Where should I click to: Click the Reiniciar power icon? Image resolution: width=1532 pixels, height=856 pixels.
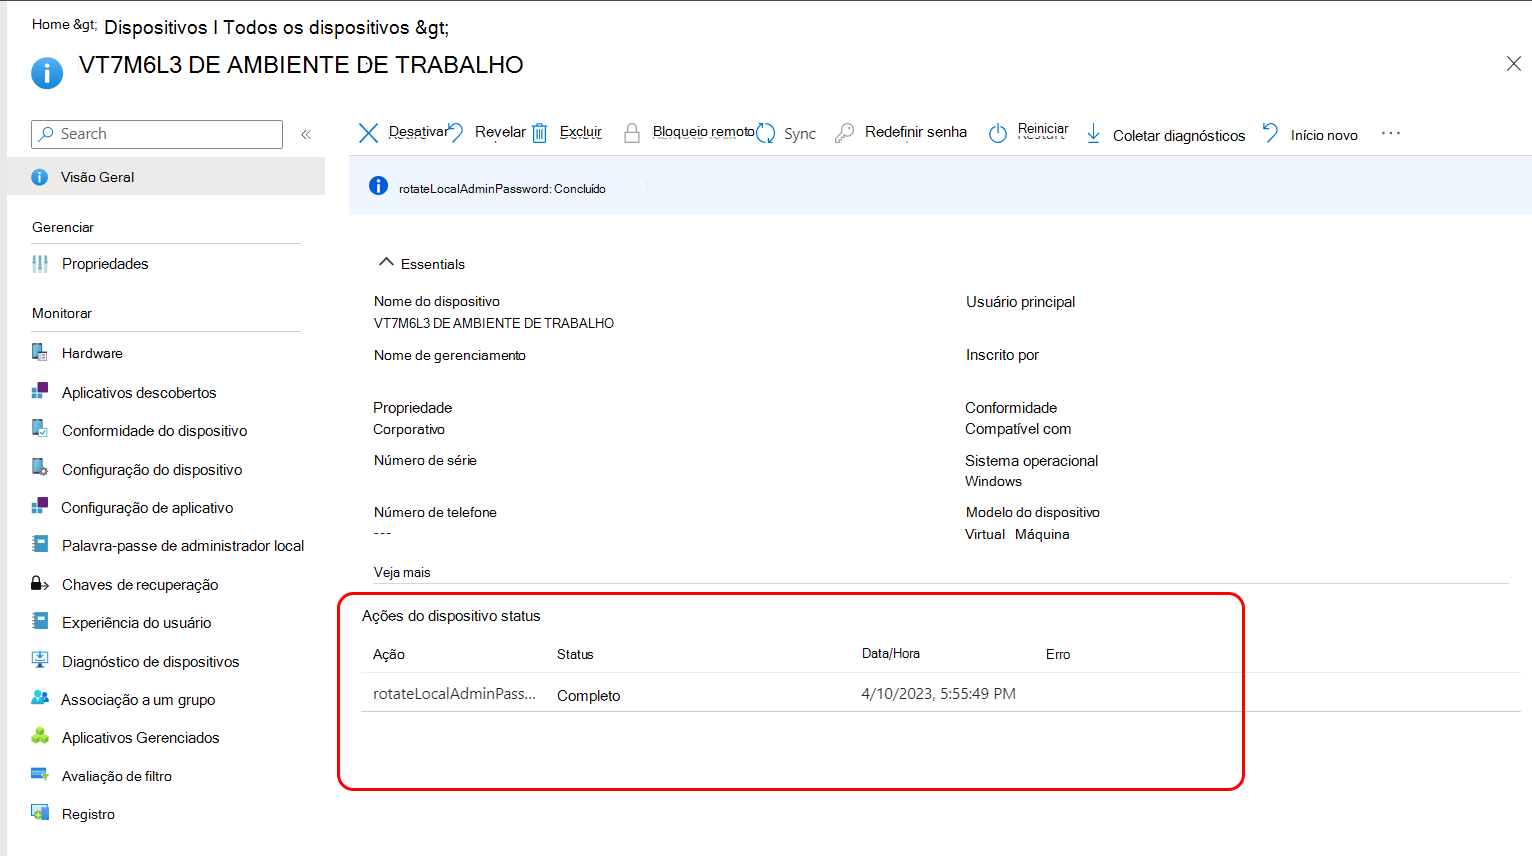(998, 133)
